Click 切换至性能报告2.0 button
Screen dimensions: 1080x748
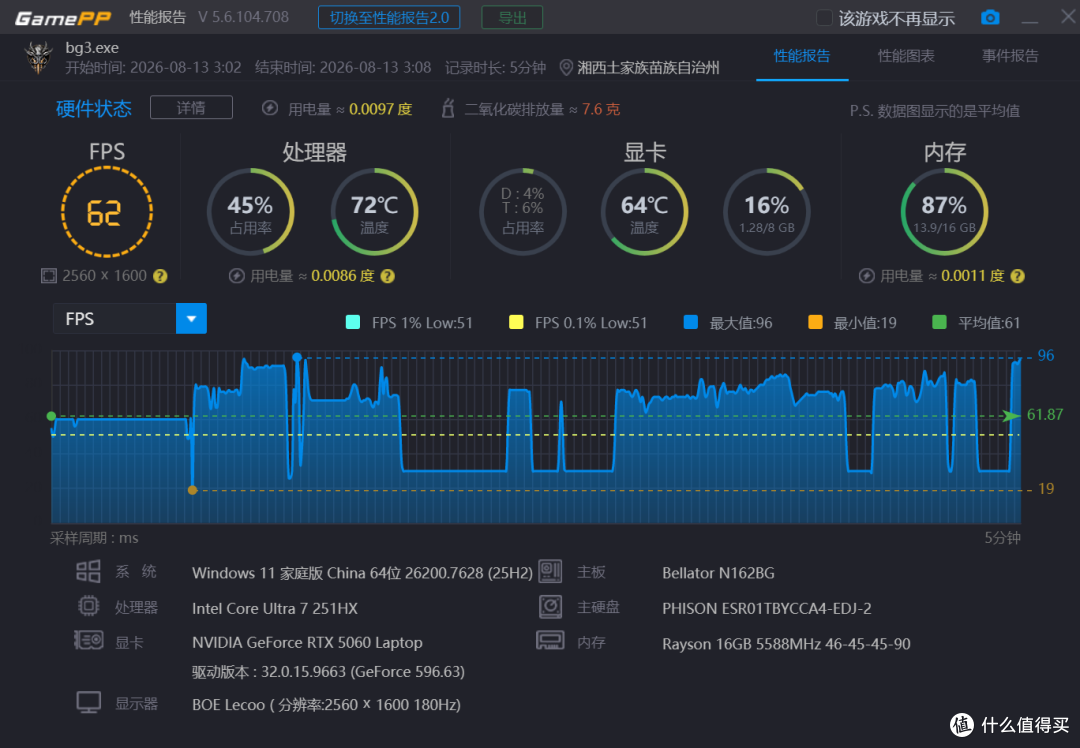click(389, 17)
